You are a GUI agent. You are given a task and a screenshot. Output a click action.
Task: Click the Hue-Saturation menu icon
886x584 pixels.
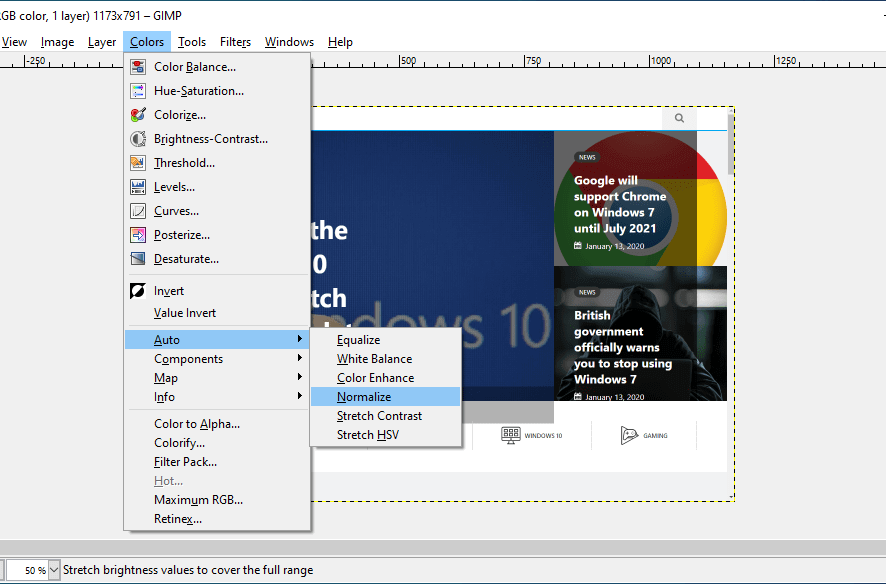pyautogui.click(x=138, y=91)
